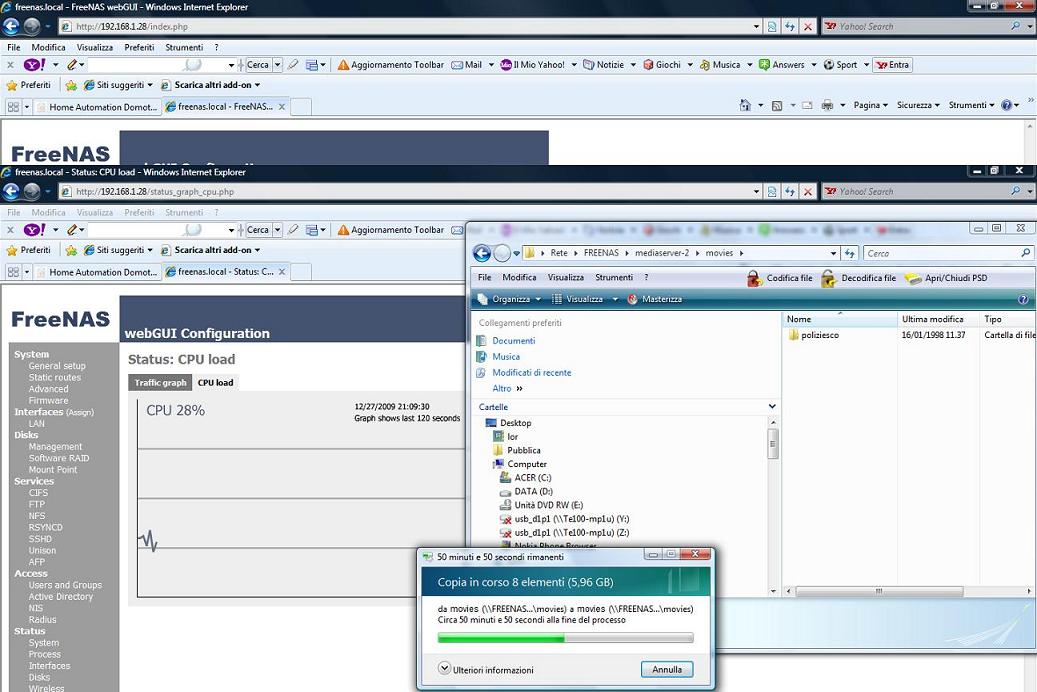Go back in the movies Explorer window

pyautogui.click(x=482, y=253)
